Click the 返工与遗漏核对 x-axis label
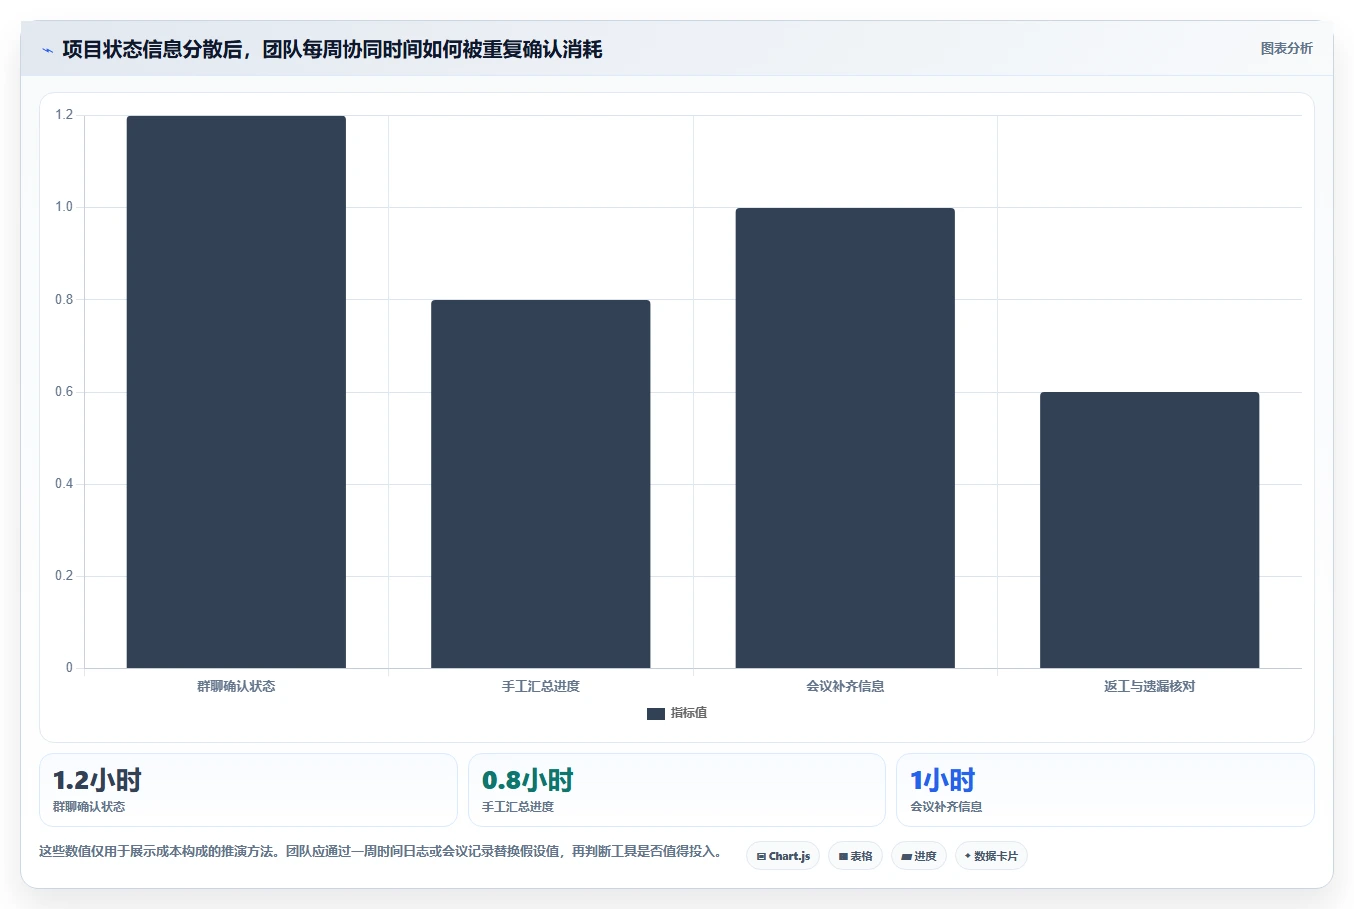Image resolution: width=1354 pixels, height=909 pixels. tap(1150, 686)
